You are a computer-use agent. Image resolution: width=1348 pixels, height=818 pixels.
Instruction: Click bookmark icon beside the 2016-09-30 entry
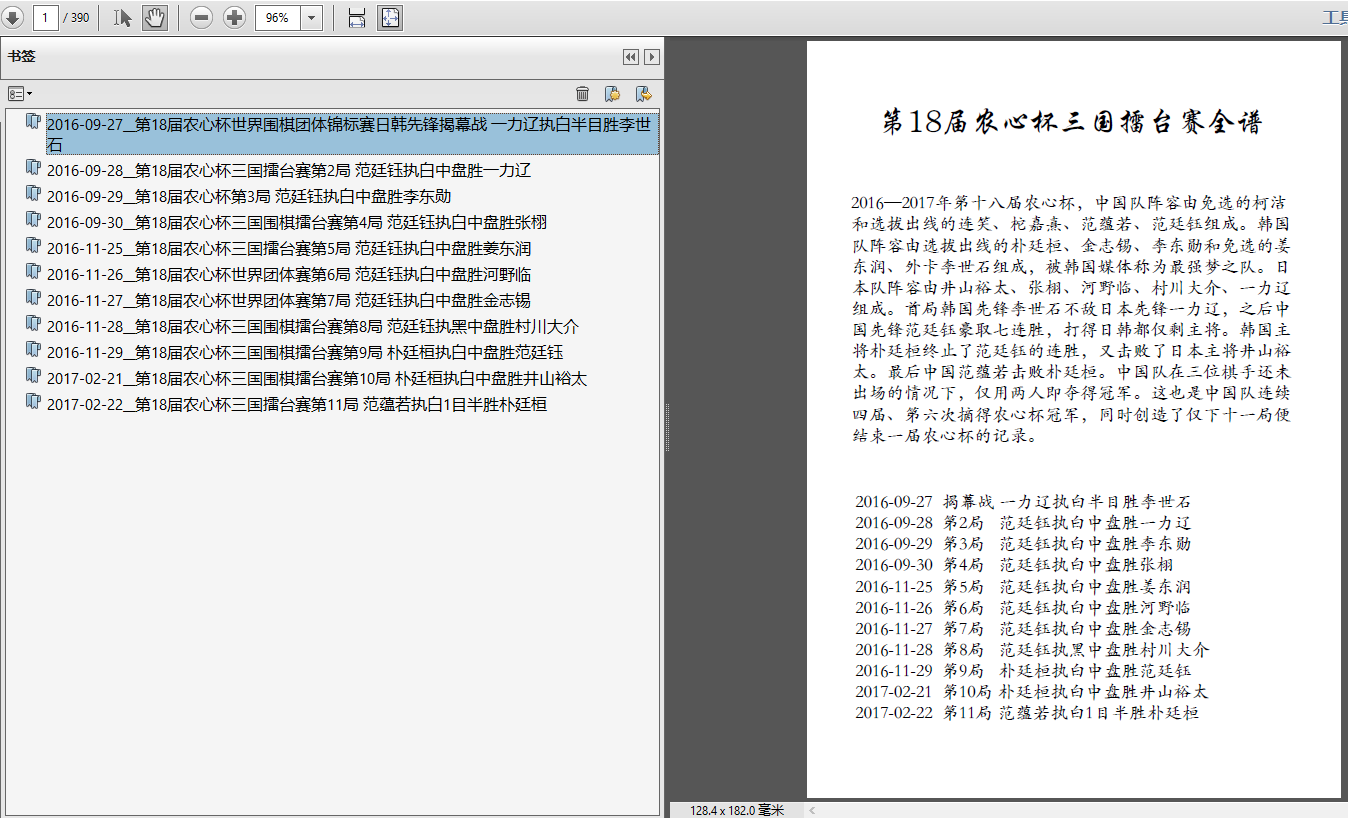[x=33, y=220]
